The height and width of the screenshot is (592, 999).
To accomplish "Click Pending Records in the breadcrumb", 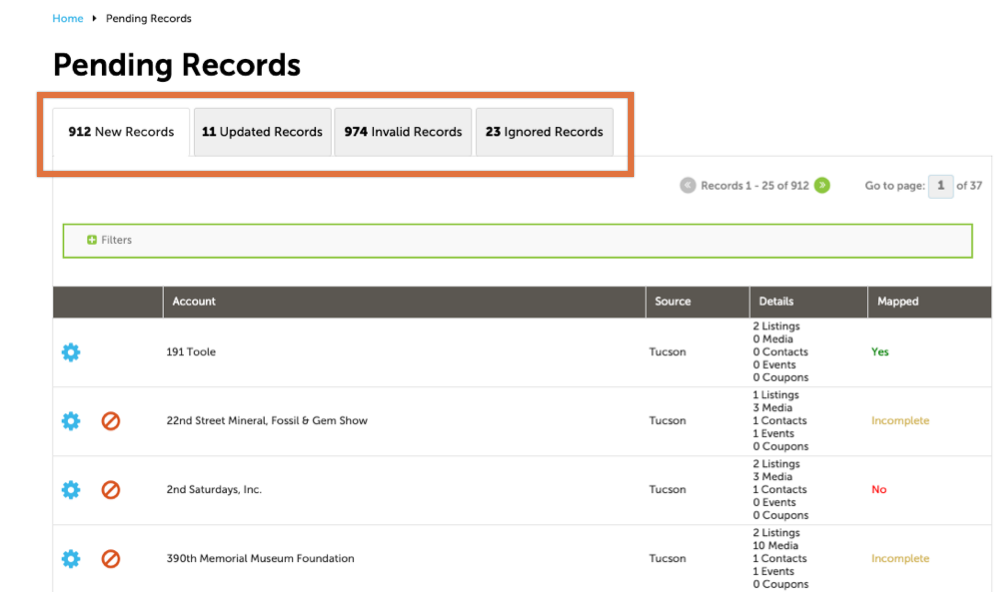I will 148,18.
